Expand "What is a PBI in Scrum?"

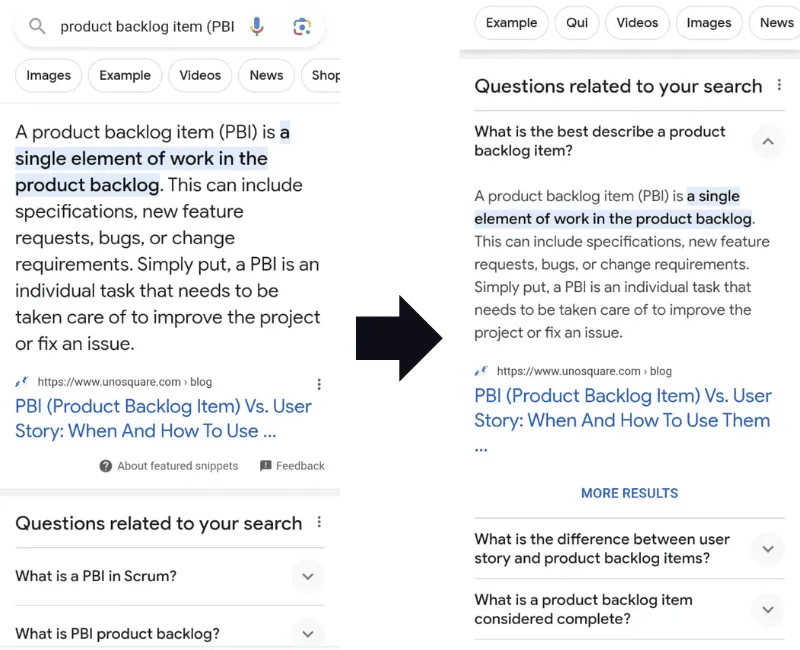(308, 576)
